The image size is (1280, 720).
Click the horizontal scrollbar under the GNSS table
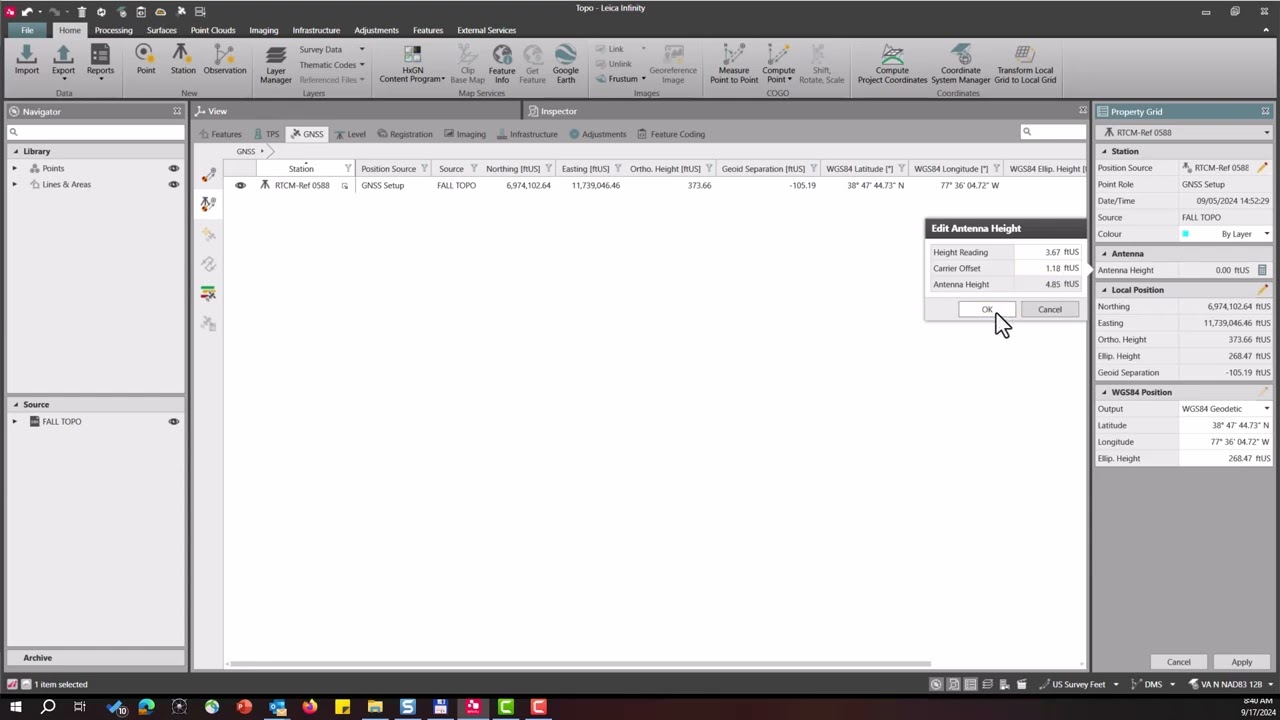point(580,664)
